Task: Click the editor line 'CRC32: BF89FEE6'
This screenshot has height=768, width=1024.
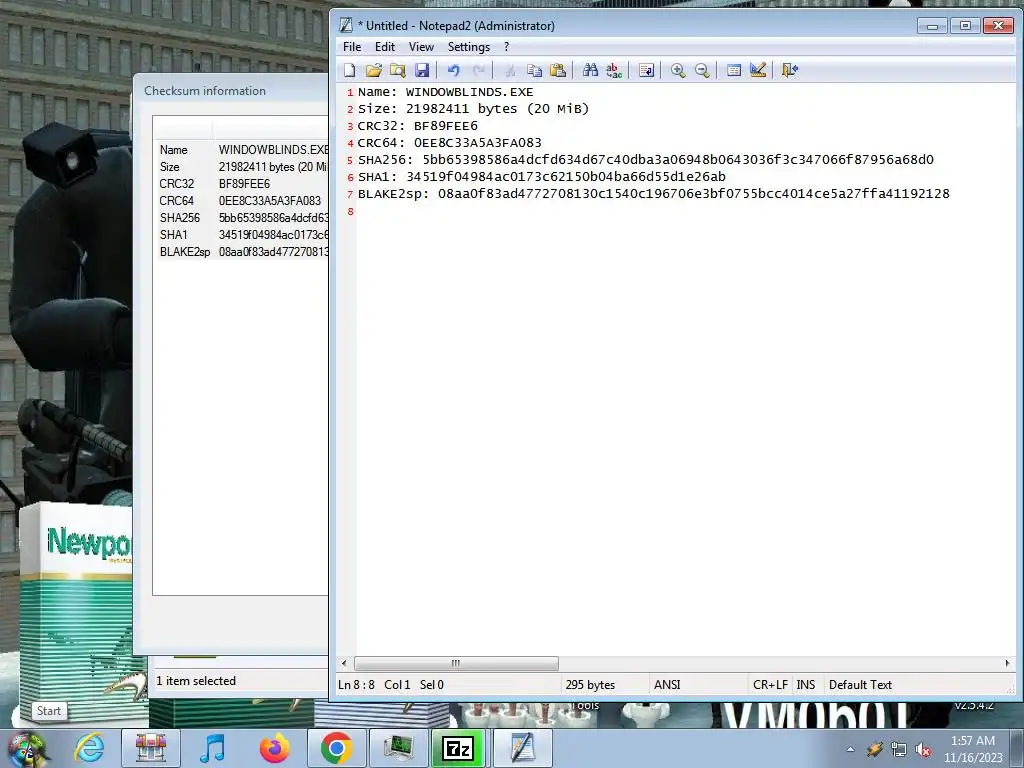Action: pos(418,126)
